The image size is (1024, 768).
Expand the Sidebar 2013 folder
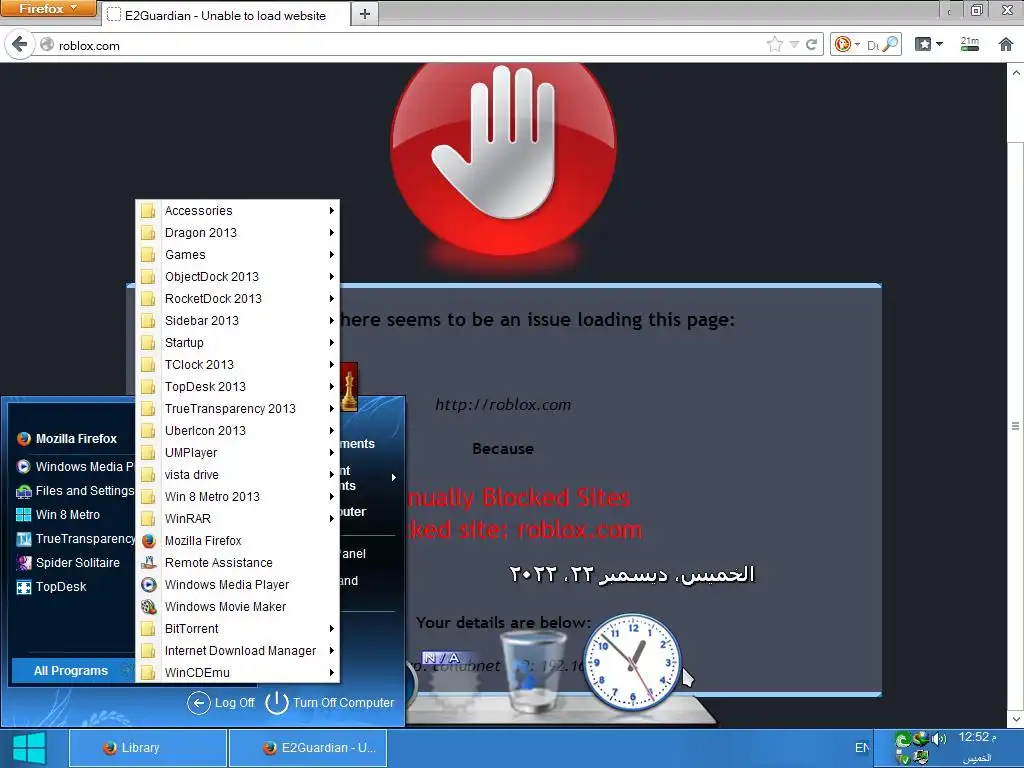click(238, 321)
